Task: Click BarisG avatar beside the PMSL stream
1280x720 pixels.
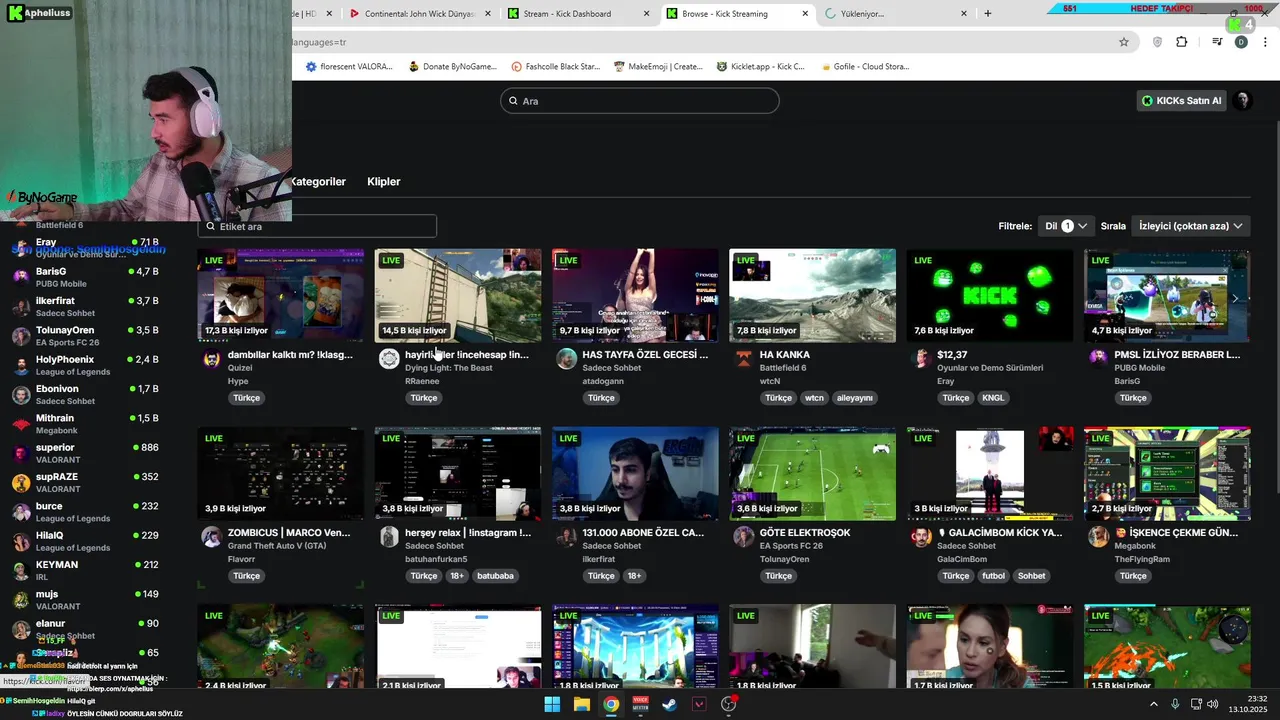Action: tap(1098, 360)
